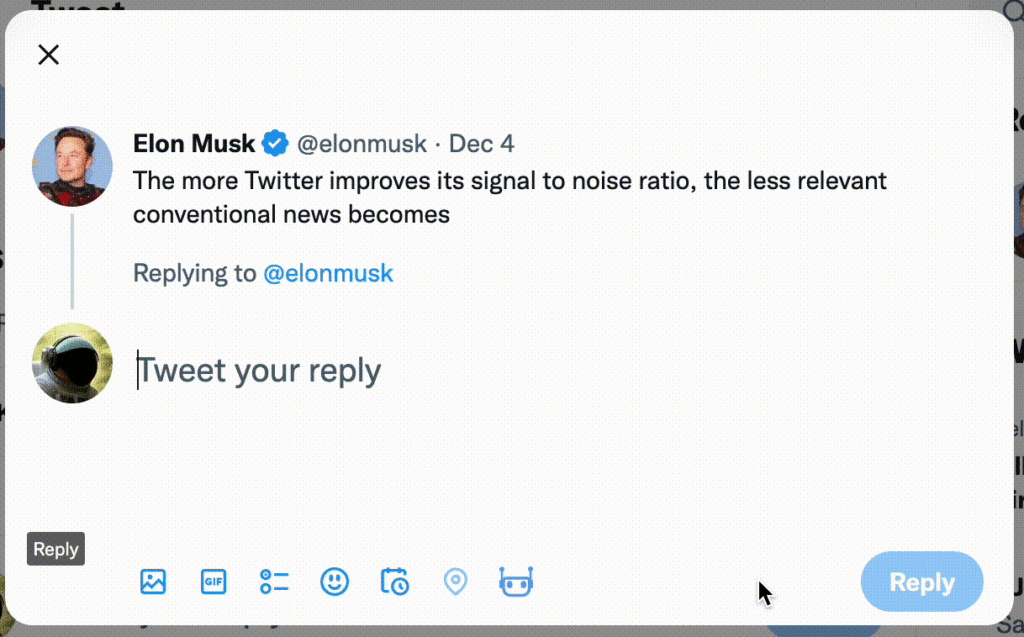Close the reply dialog with the X
Image resolution: width=1024 pixels, height=637 pixels.
(x=48, y=55)
